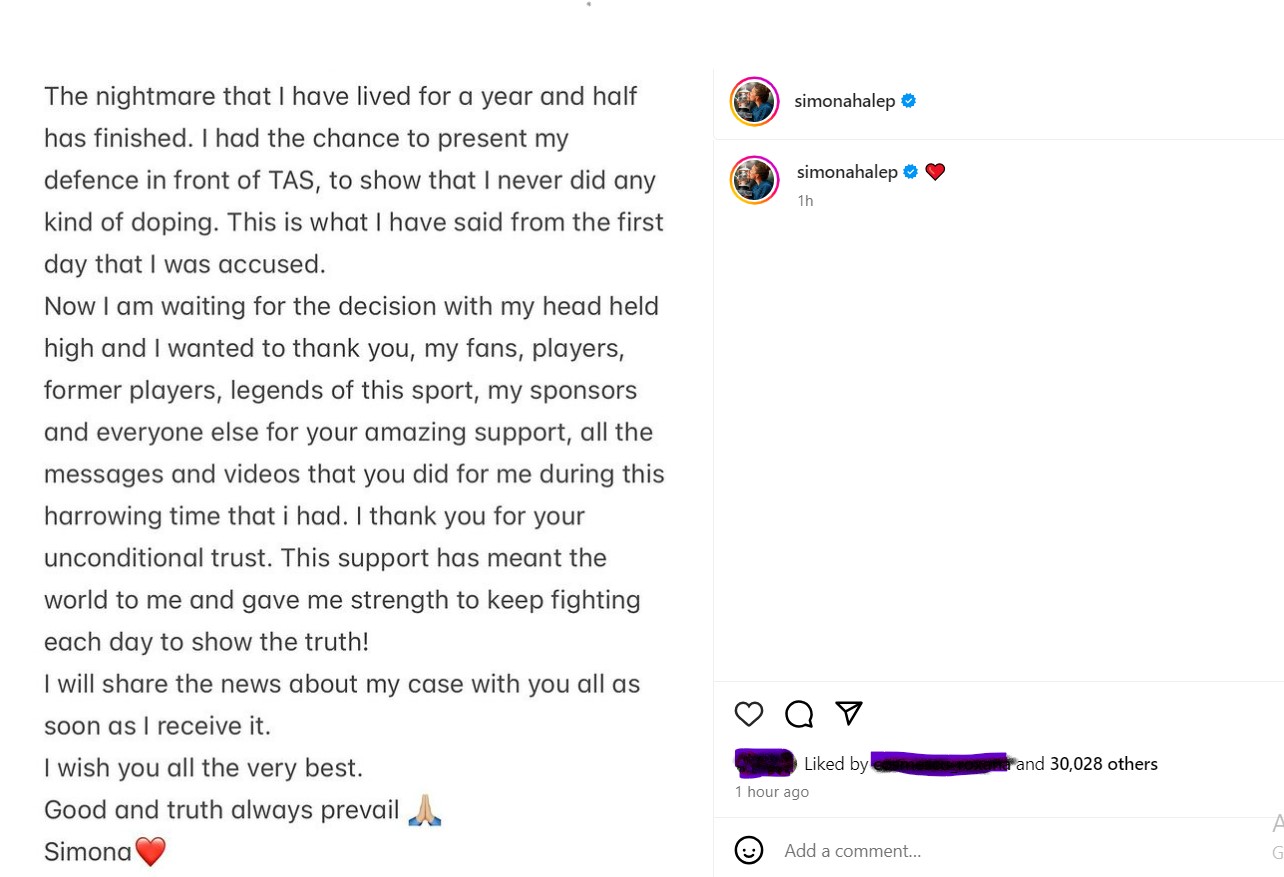Click the praying hands emoji in the post image

pyautogui.click(x=425, y=810)
